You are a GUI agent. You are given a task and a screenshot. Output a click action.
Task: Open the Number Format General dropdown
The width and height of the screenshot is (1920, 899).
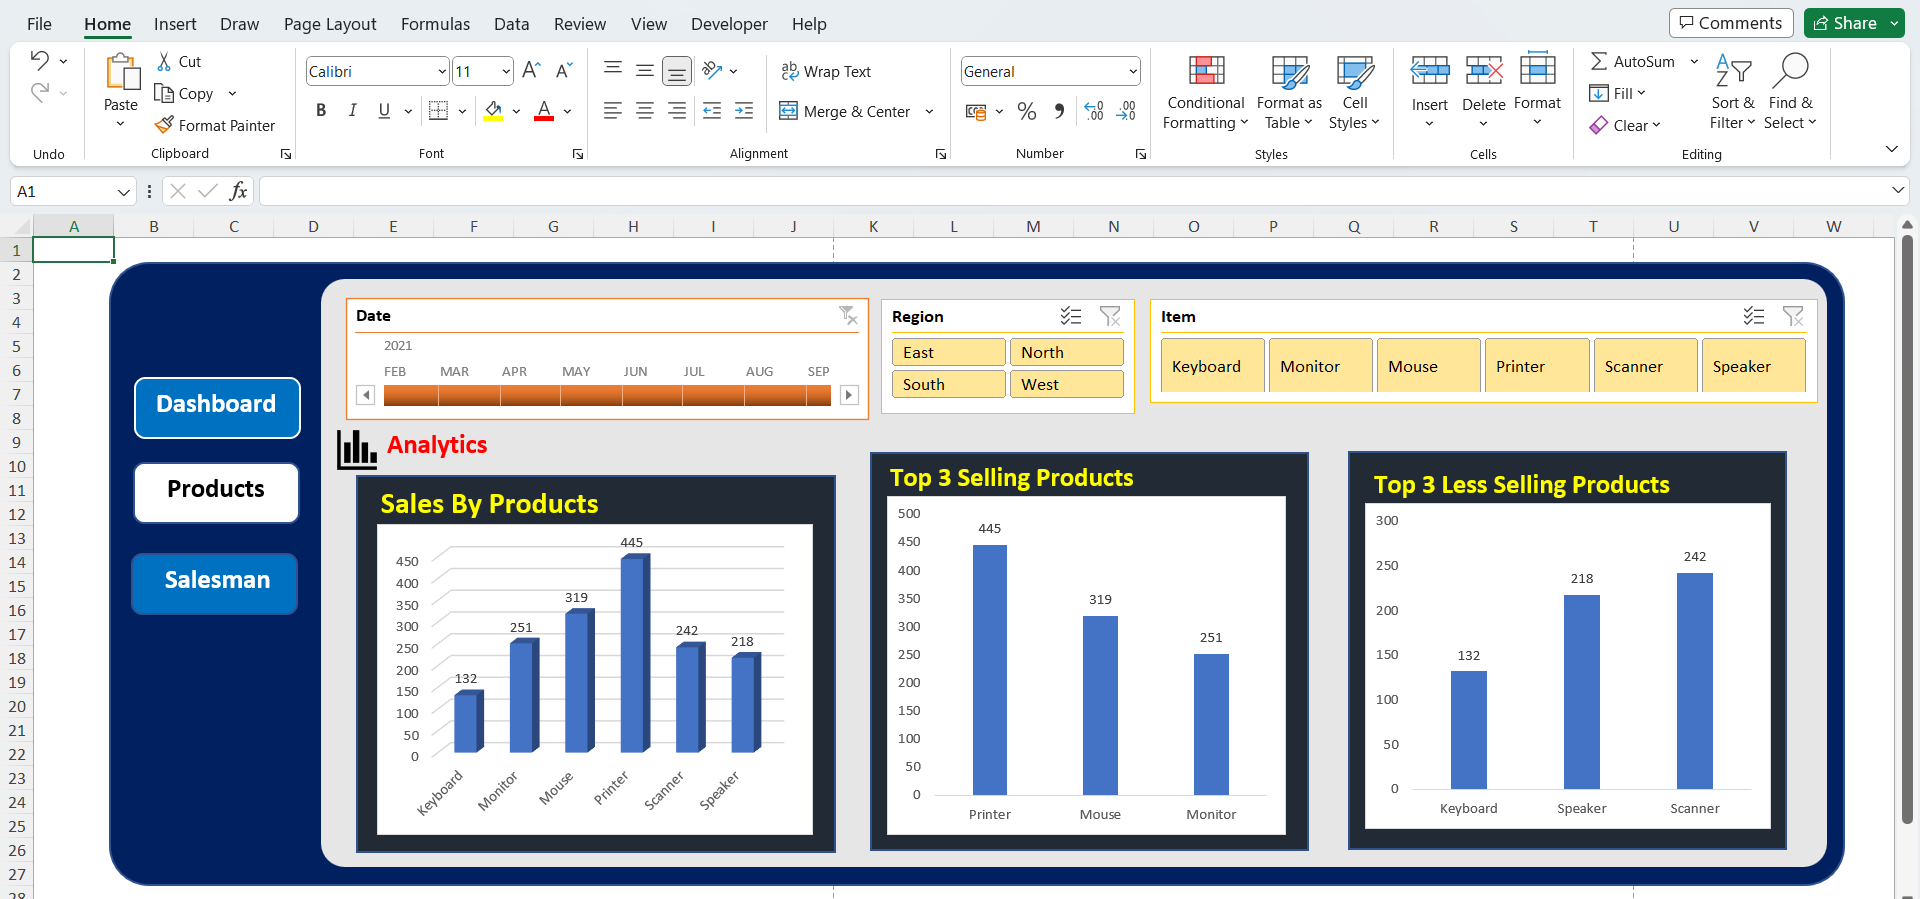1133,71
